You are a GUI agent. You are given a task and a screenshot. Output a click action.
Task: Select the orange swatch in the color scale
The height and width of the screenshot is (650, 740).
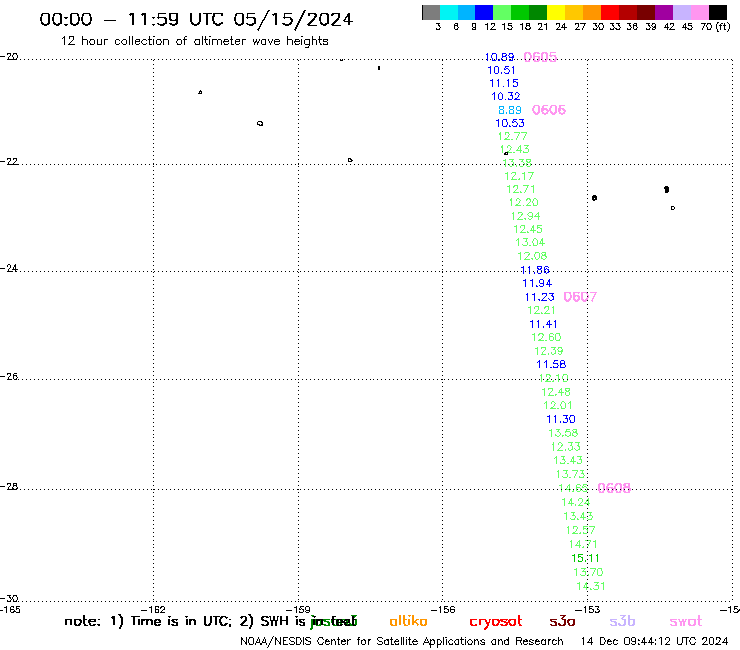pos(591,12)
